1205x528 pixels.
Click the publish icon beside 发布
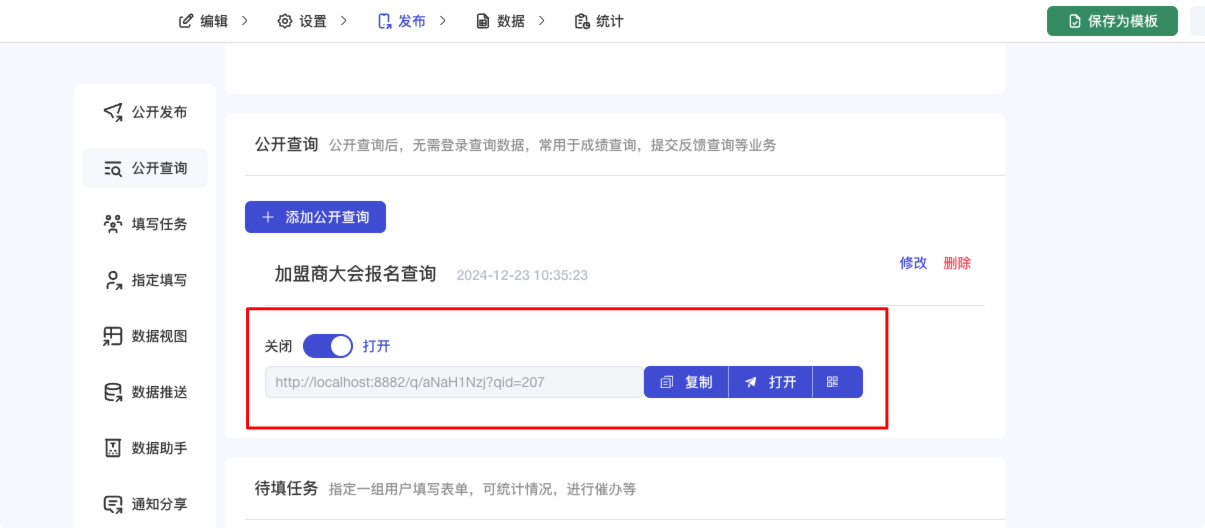(384, 21)
